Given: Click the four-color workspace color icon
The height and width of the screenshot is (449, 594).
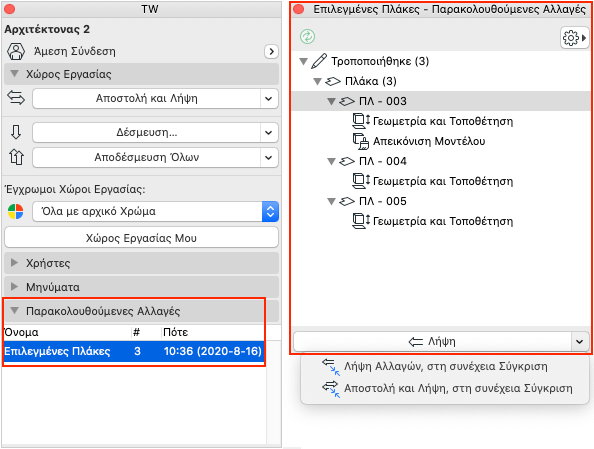Looking at the screenshot, I should (16, 211).
